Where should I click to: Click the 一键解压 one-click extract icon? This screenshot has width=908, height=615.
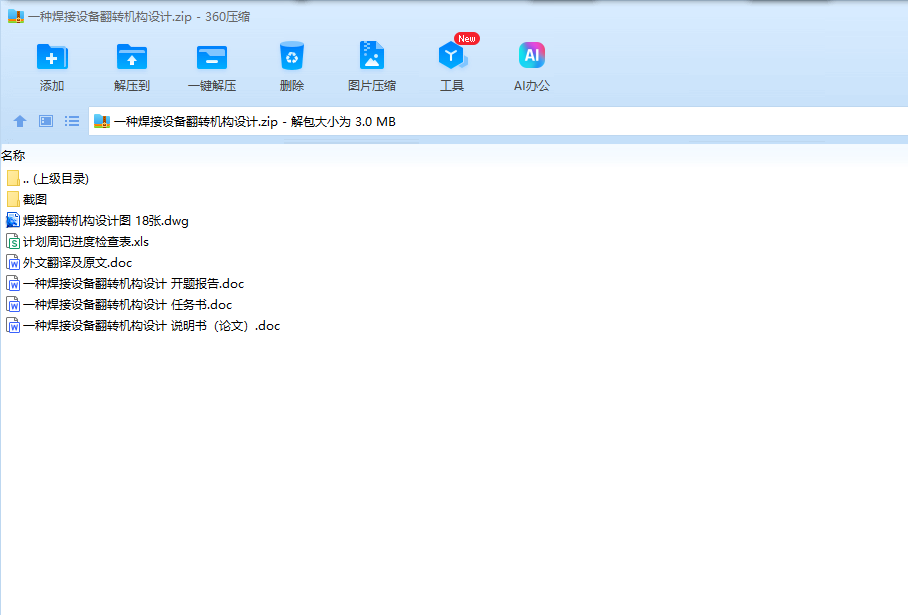pyautogui.click(x=212, y=57)
